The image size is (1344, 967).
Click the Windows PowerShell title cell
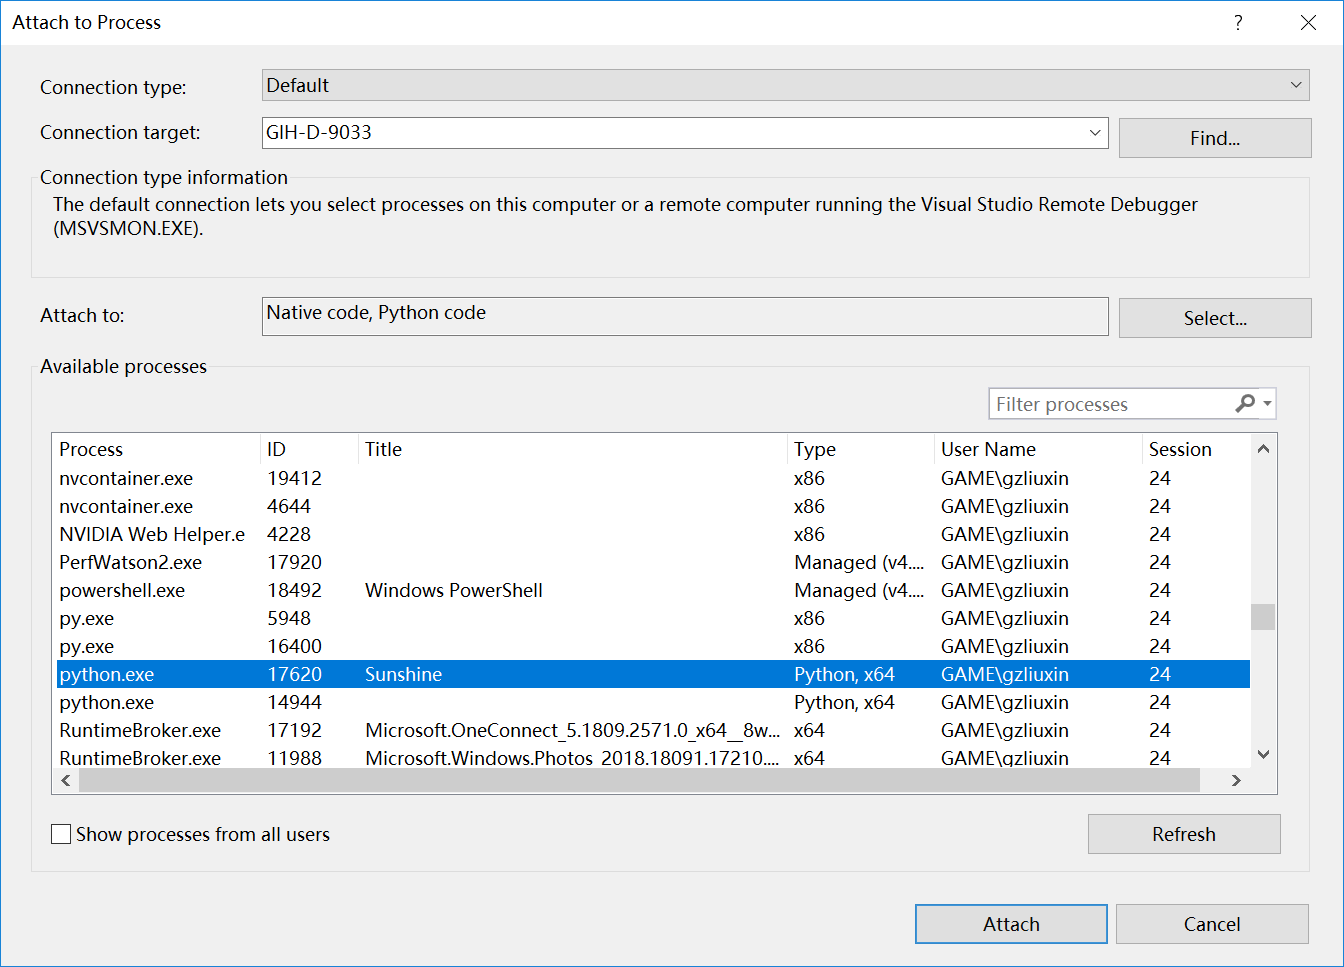pos(454,590)
